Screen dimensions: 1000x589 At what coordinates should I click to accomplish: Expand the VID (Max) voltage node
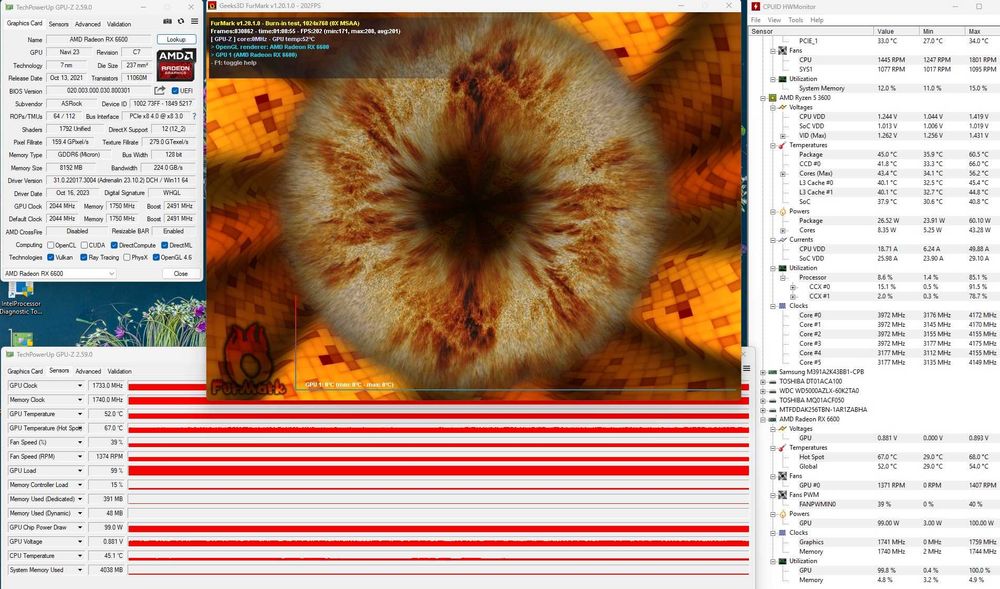(783, 136)
